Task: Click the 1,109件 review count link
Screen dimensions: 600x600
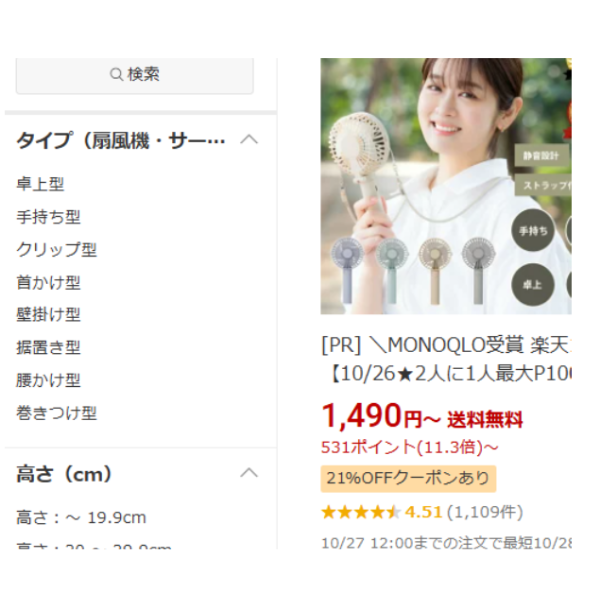Action: click(x=485, y=512)
